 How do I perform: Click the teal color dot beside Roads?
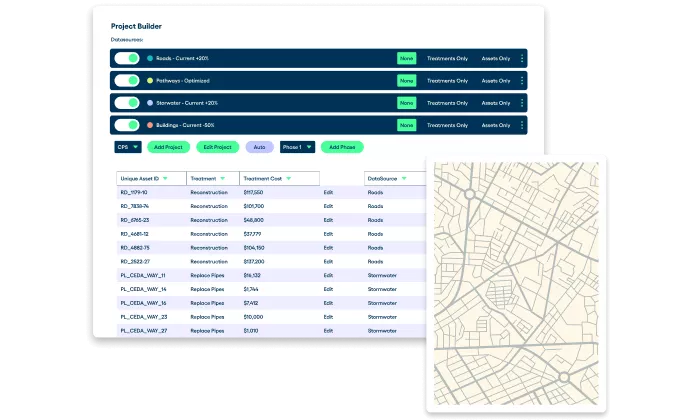(150, 59)
